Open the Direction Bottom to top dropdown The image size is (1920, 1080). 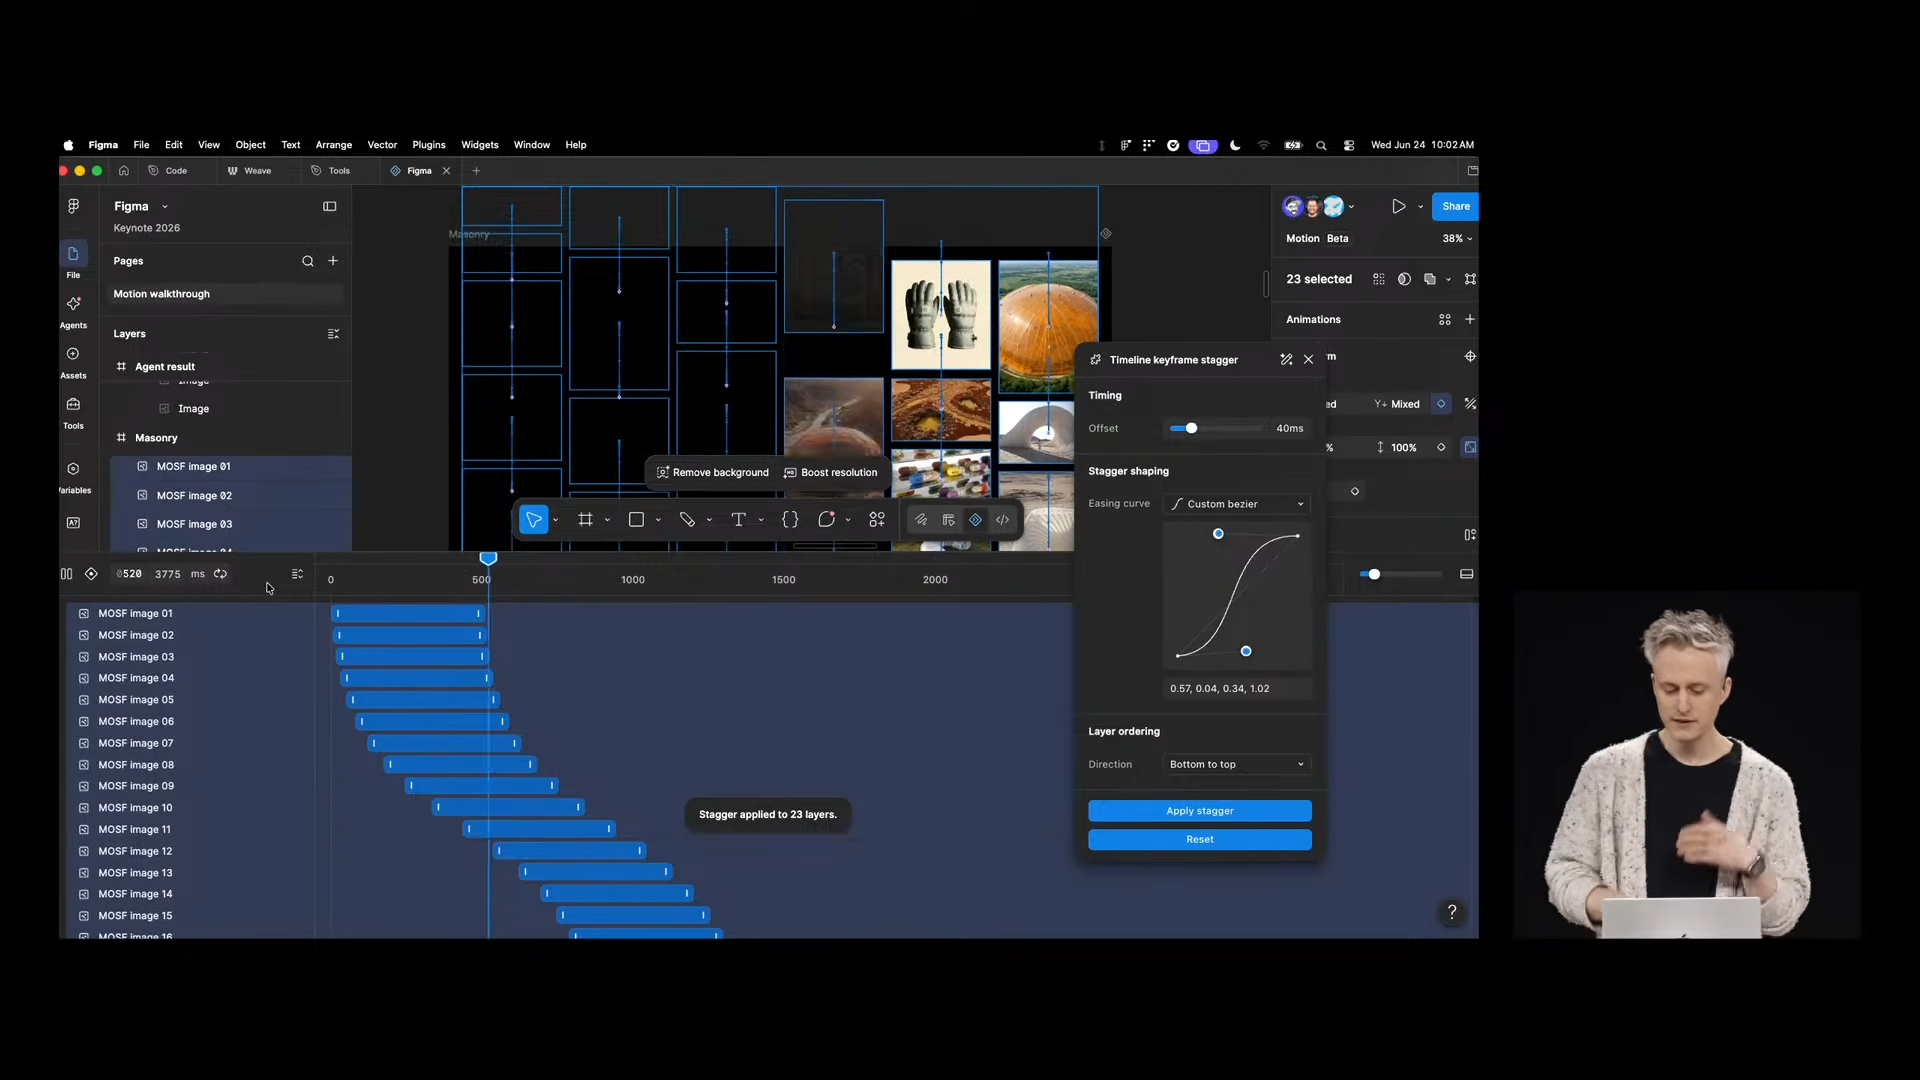pyautogui.click(x=1238, y=765)
